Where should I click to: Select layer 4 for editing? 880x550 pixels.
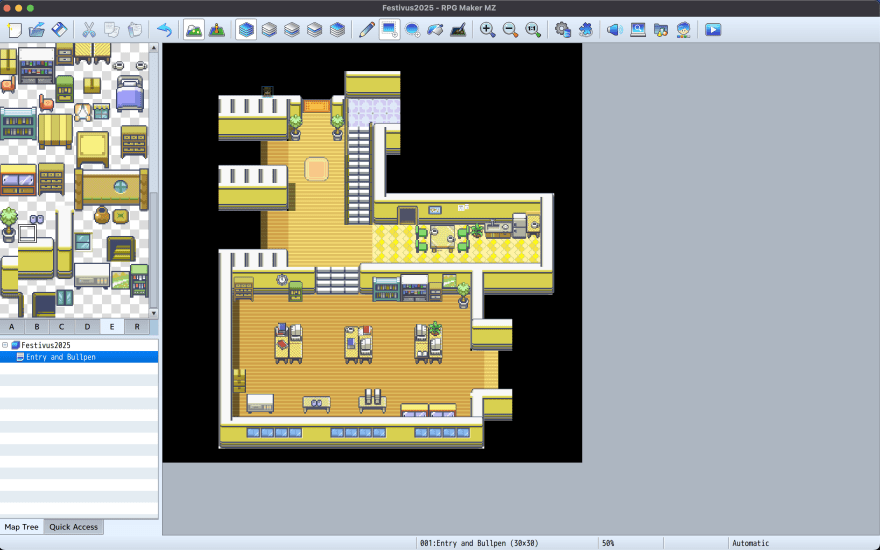337,30
